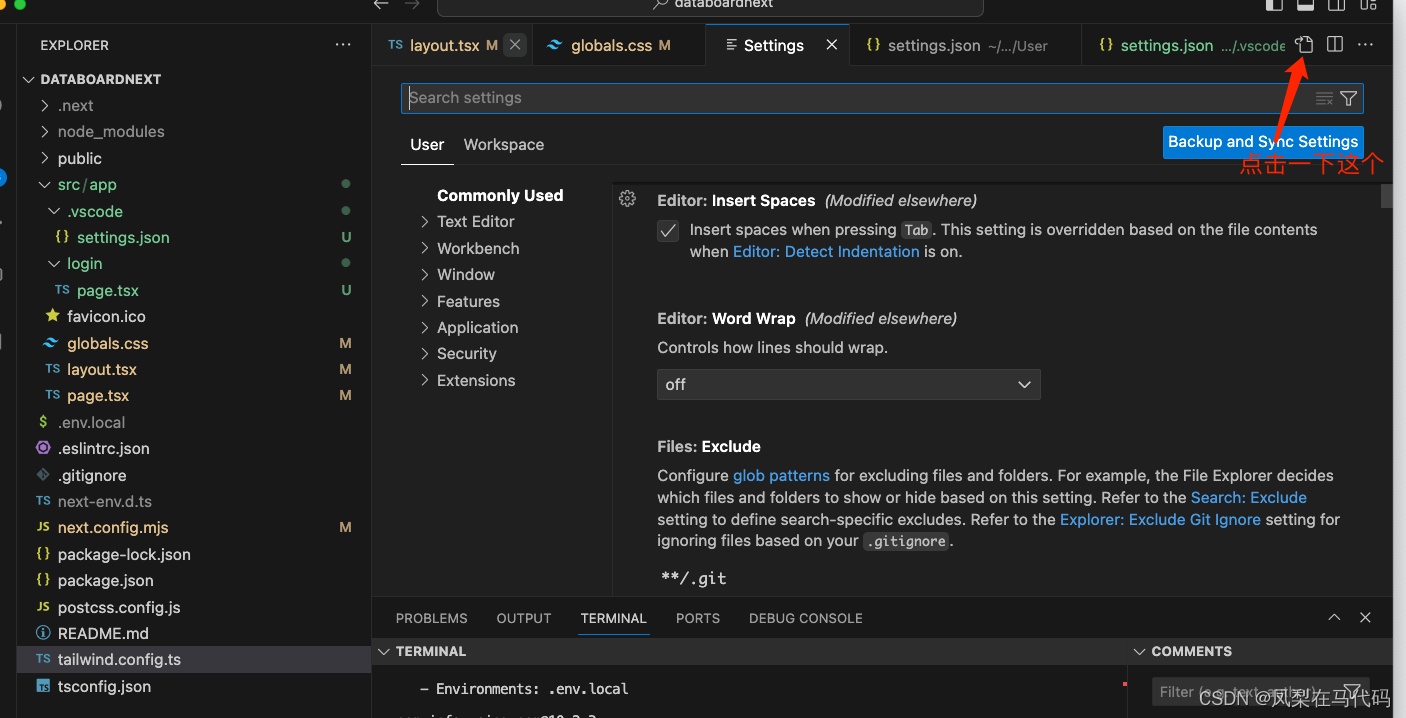Open the Word Wrap dropdown showing off
Image resolution: width=1406 pixels, height=718 pixels.
[848, 384]
